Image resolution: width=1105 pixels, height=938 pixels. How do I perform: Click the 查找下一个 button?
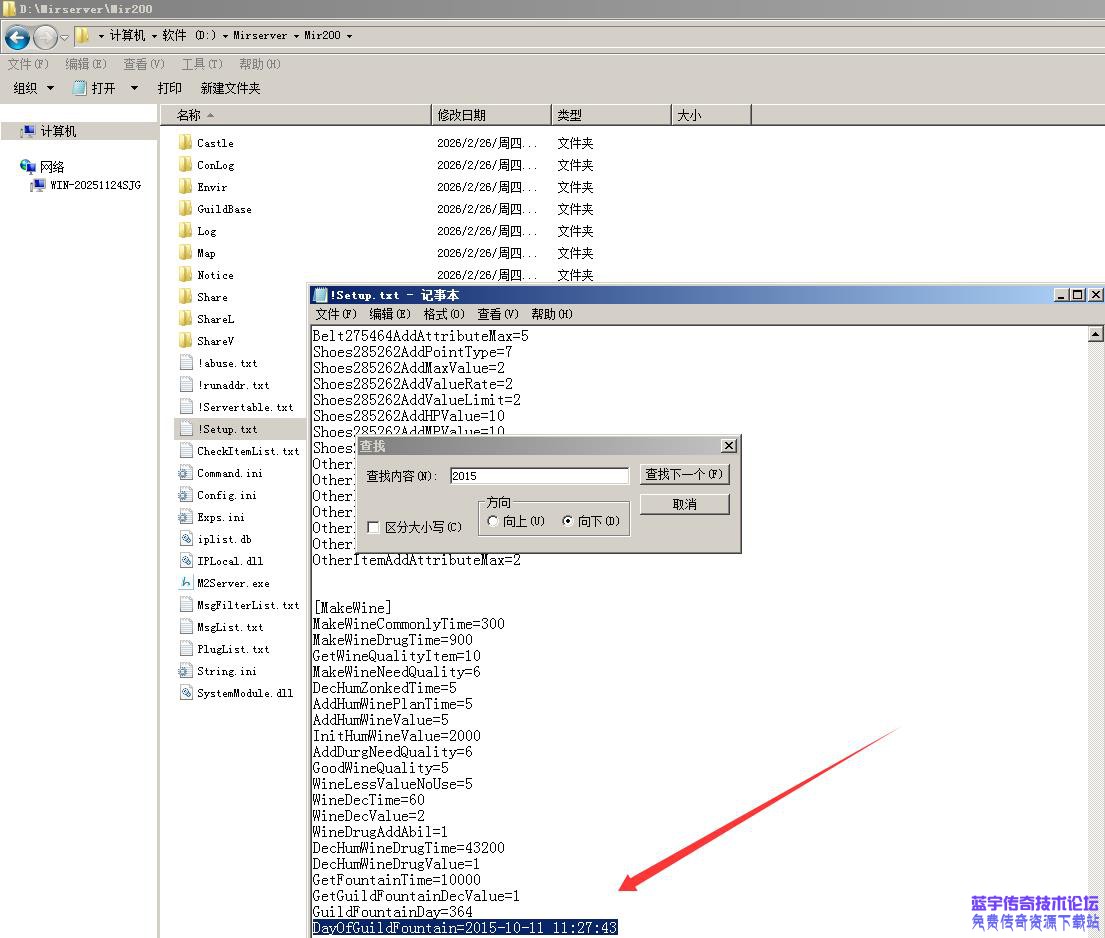coord(684,474)
